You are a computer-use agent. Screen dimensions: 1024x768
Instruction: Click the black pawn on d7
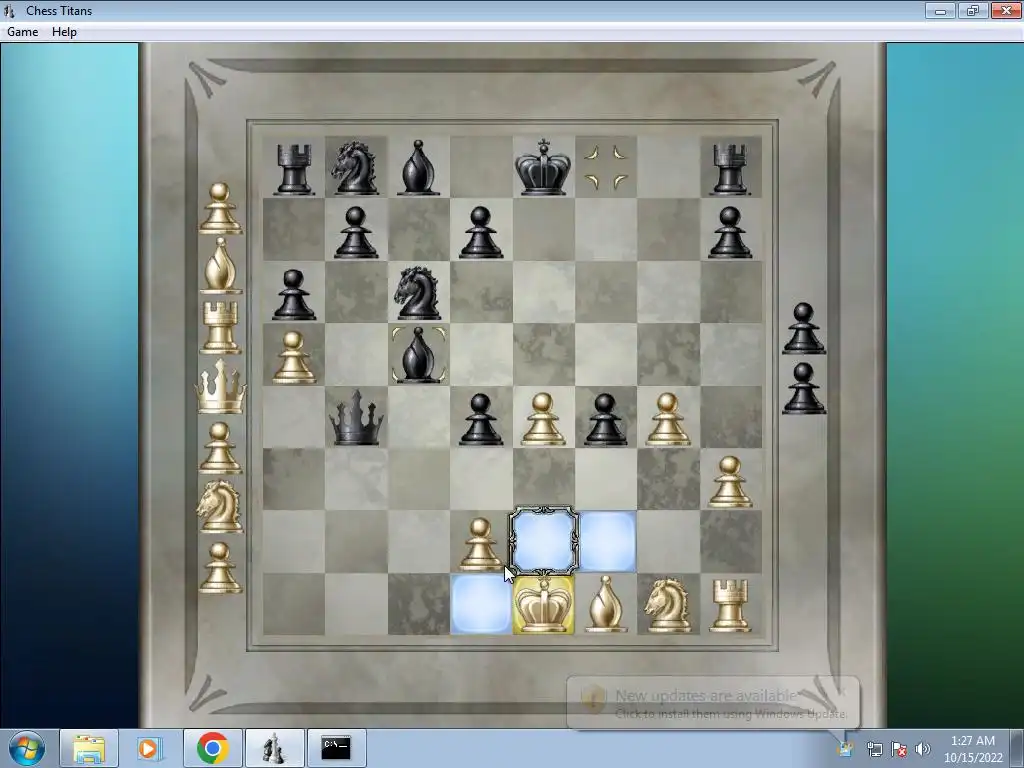[x=481, y=232]
